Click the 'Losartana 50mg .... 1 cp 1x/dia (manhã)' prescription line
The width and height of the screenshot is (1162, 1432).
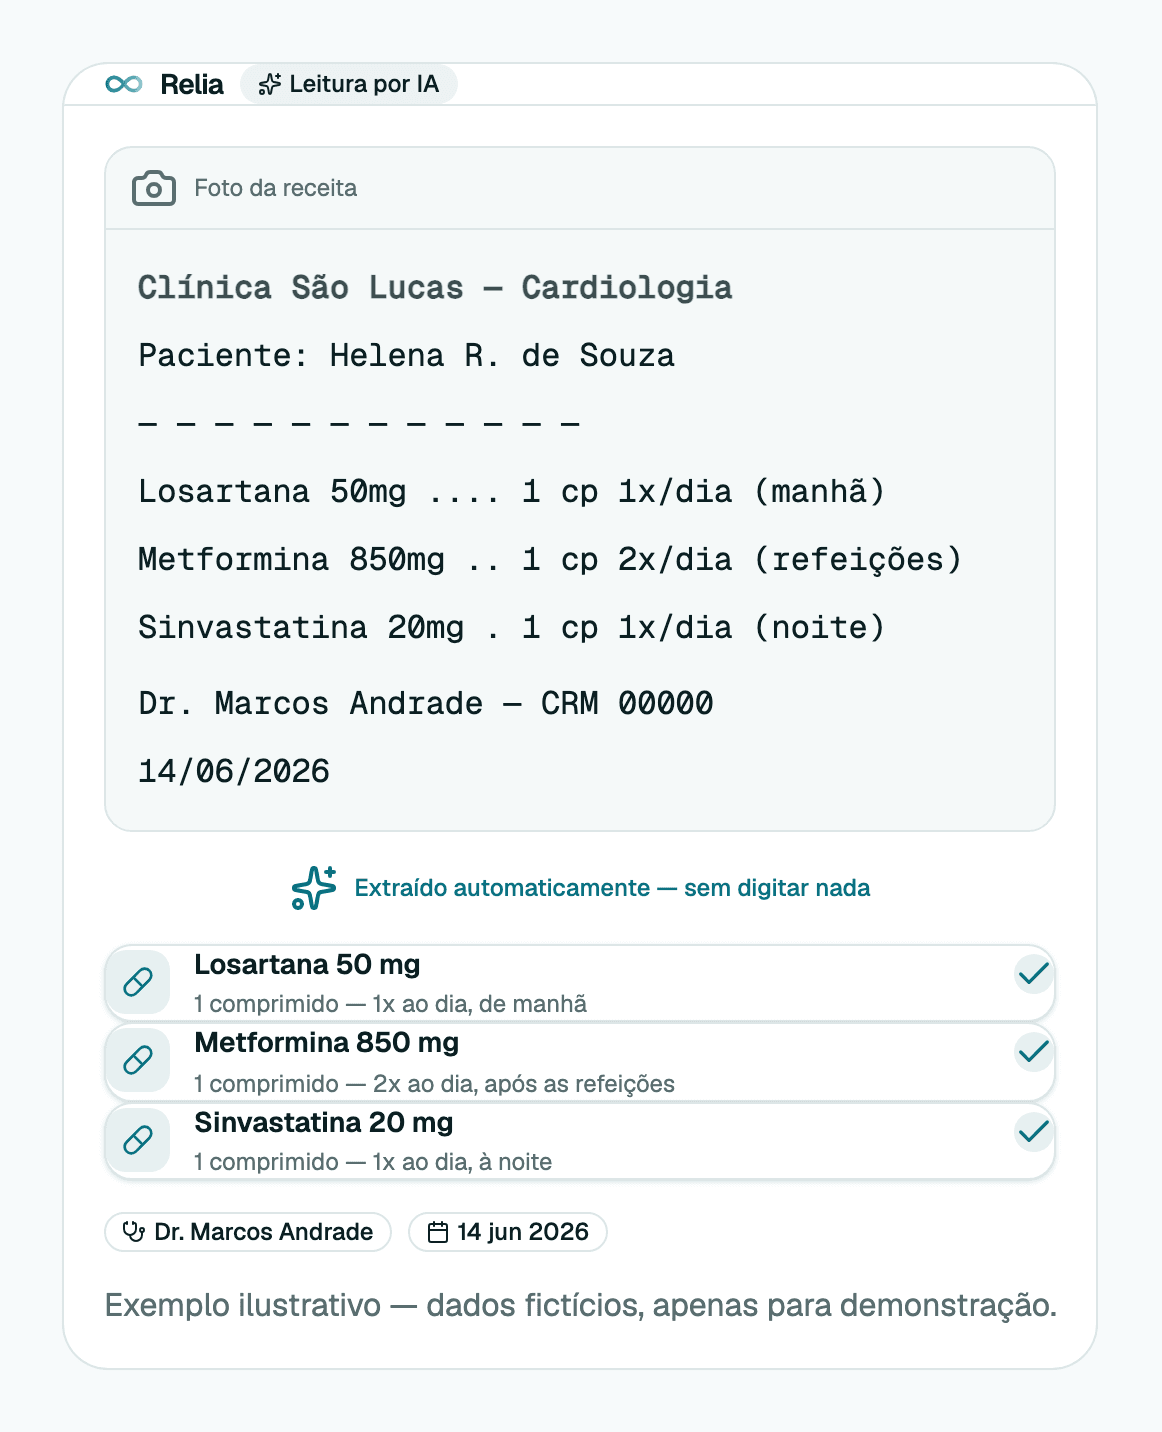pos(512,492)
